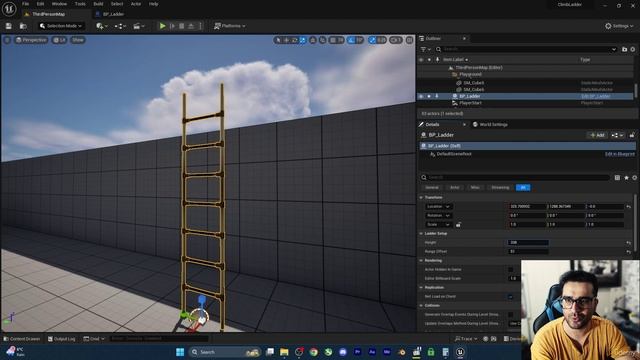Toggle grid location snapping in viewport
The image size is (640, 360).
[x=333, y=40]
